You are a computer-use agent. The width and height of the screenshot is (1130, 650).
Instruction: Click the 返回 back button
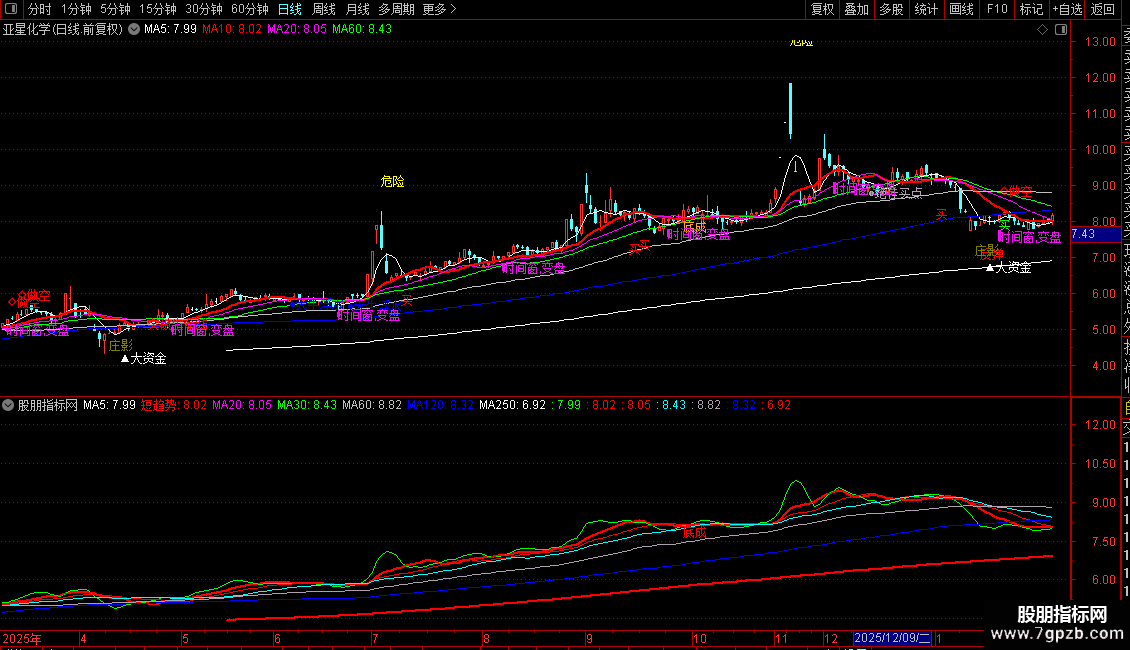pyautogui.click(x=1102, y=9)
